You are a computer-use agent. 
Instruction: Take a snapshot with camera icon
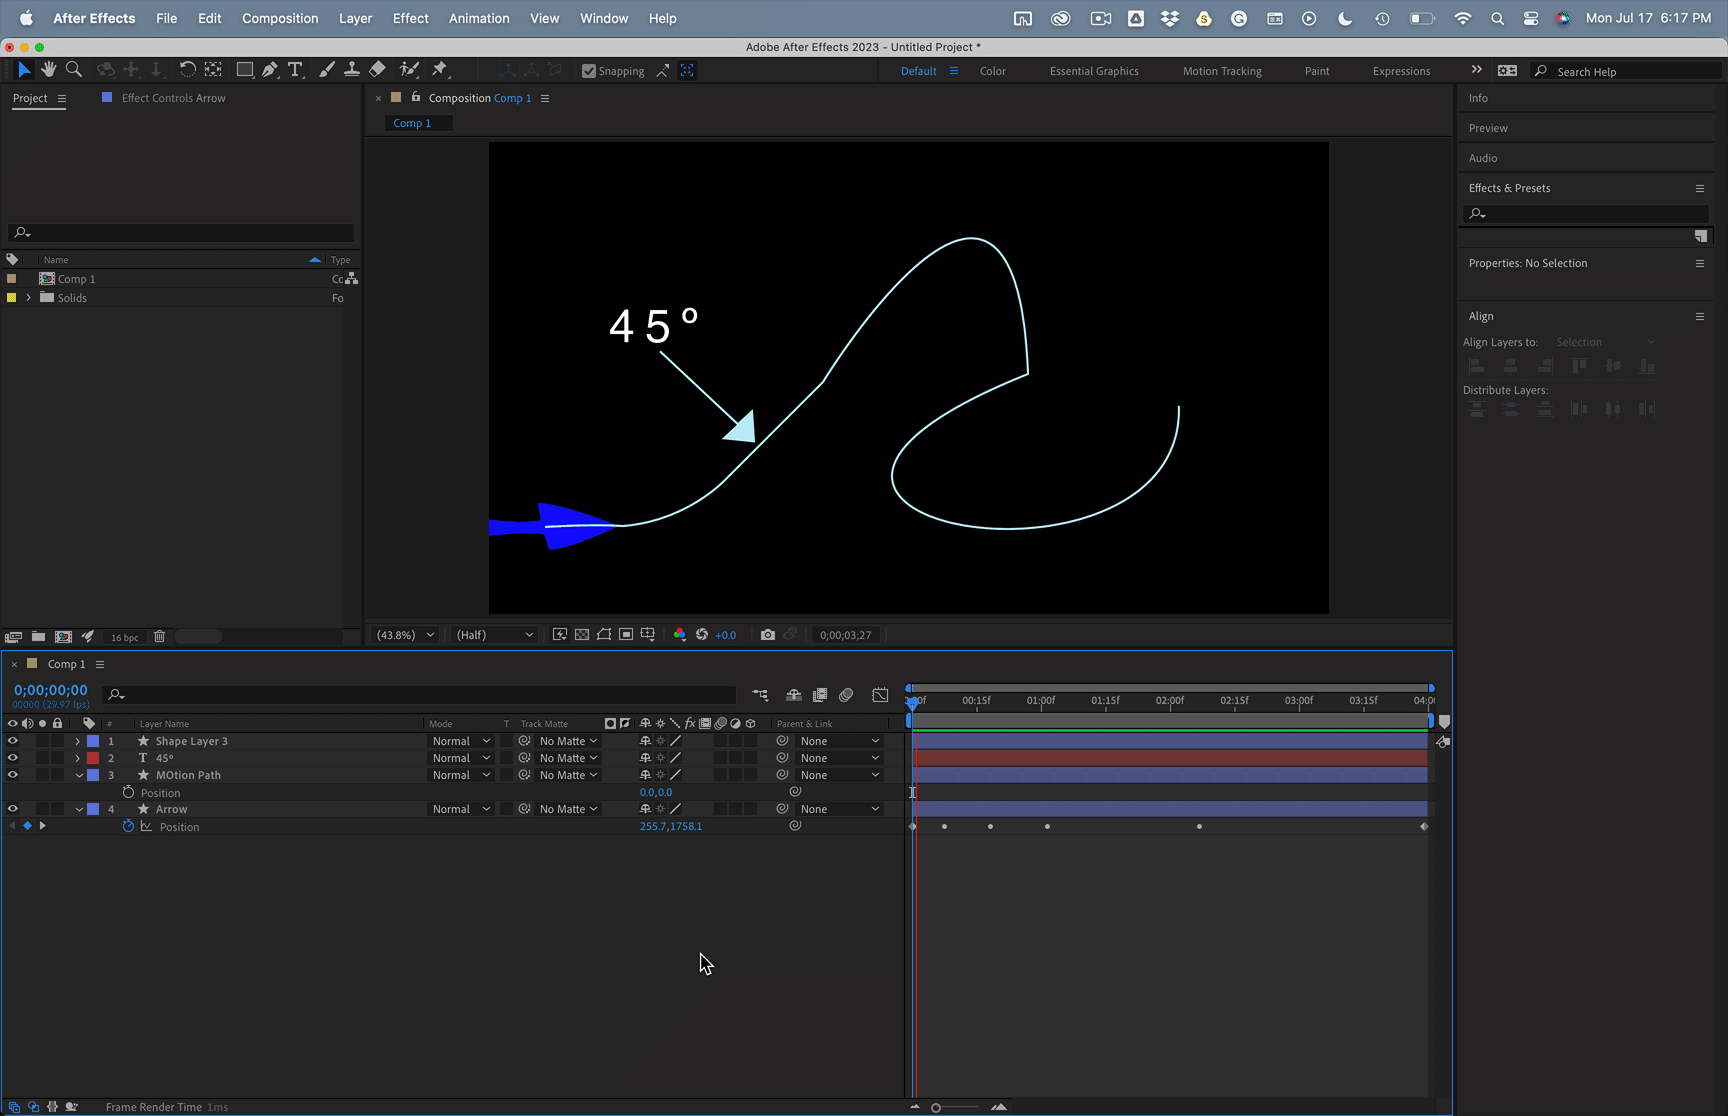[x=768, y=635]
